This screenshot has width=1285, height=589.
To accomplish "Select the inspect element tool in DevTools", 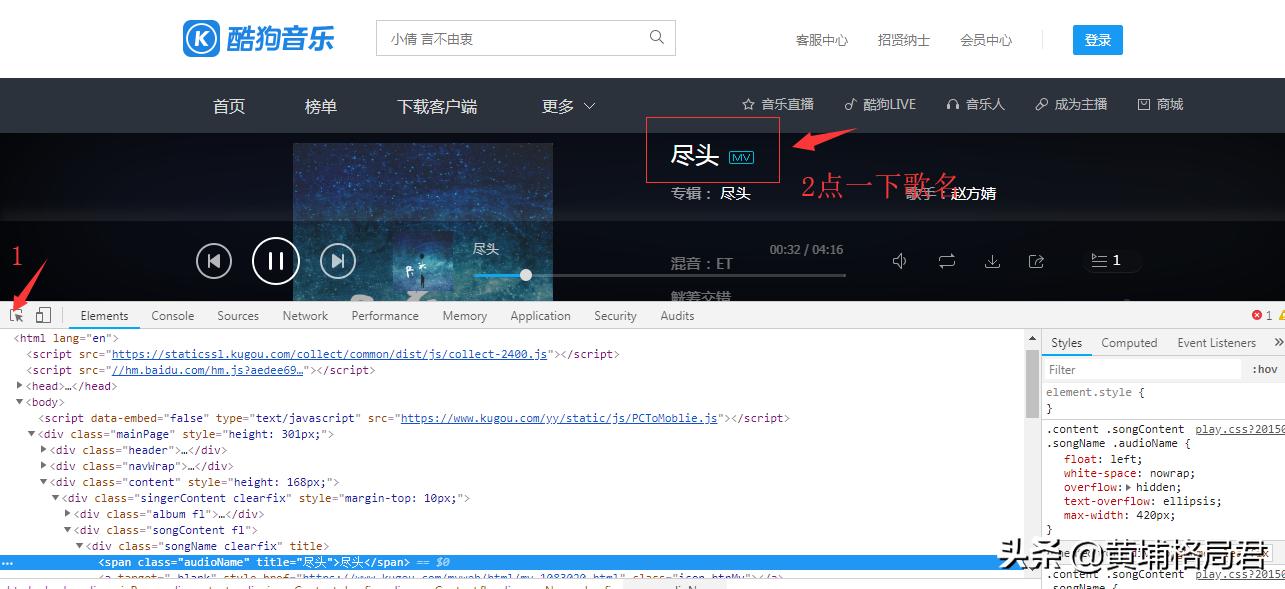I will point(15,314).
